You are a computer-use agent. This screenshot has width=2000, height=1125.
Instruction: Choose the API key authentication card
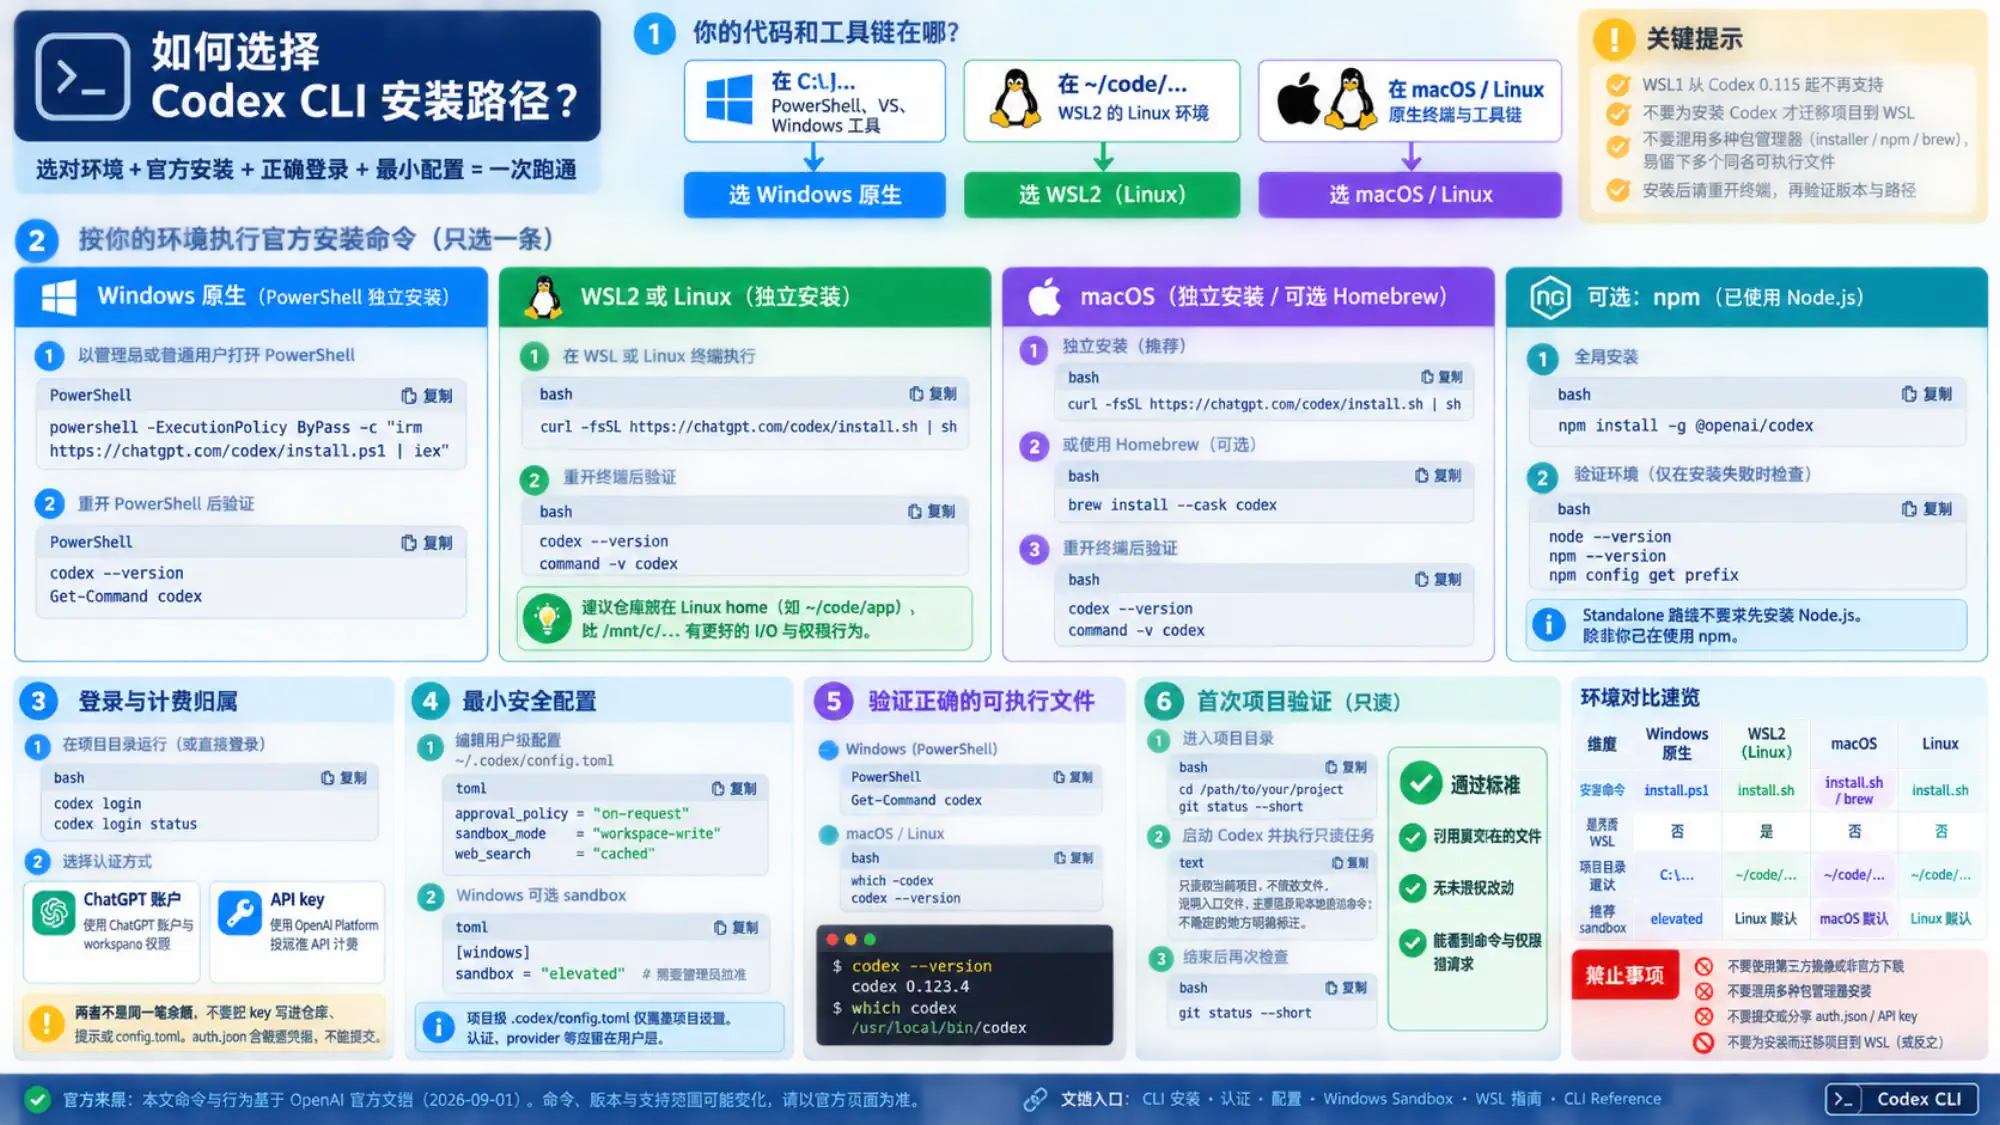pyautogui.click(x=298, y=932)
